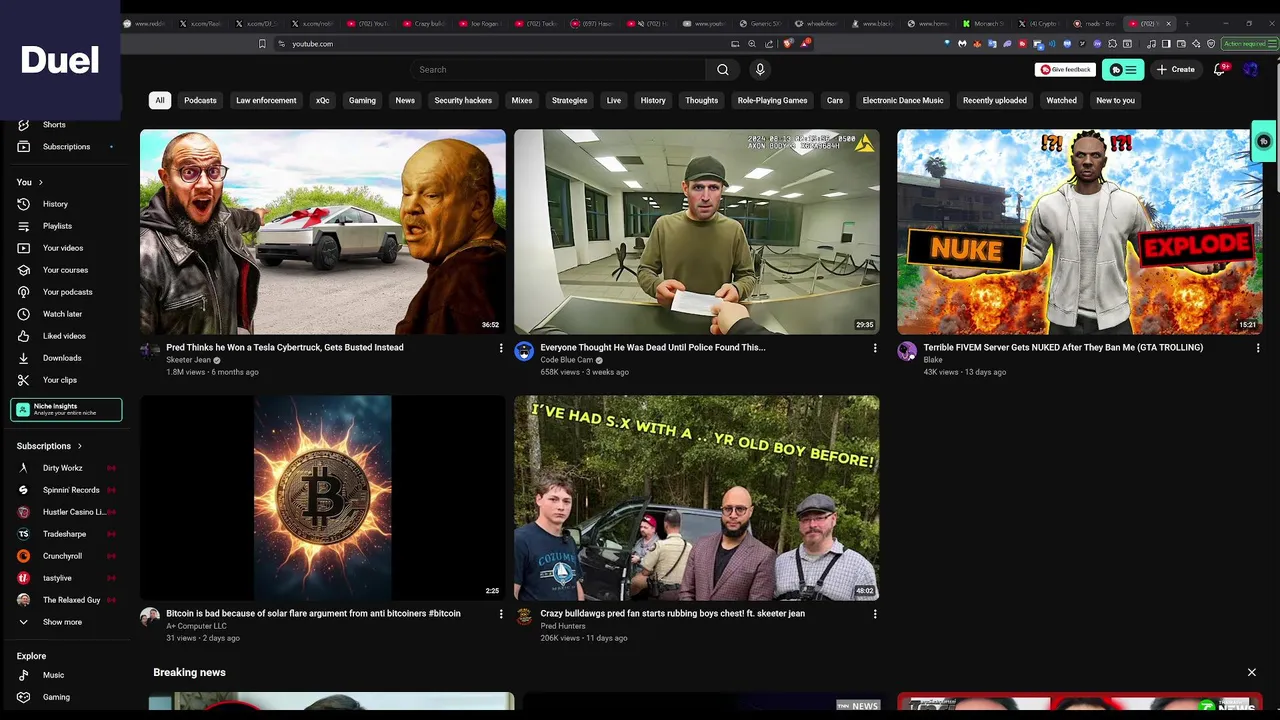
Task: Click inside the YouTube search field
Action: pyautogui.click(x=558, y=70)
